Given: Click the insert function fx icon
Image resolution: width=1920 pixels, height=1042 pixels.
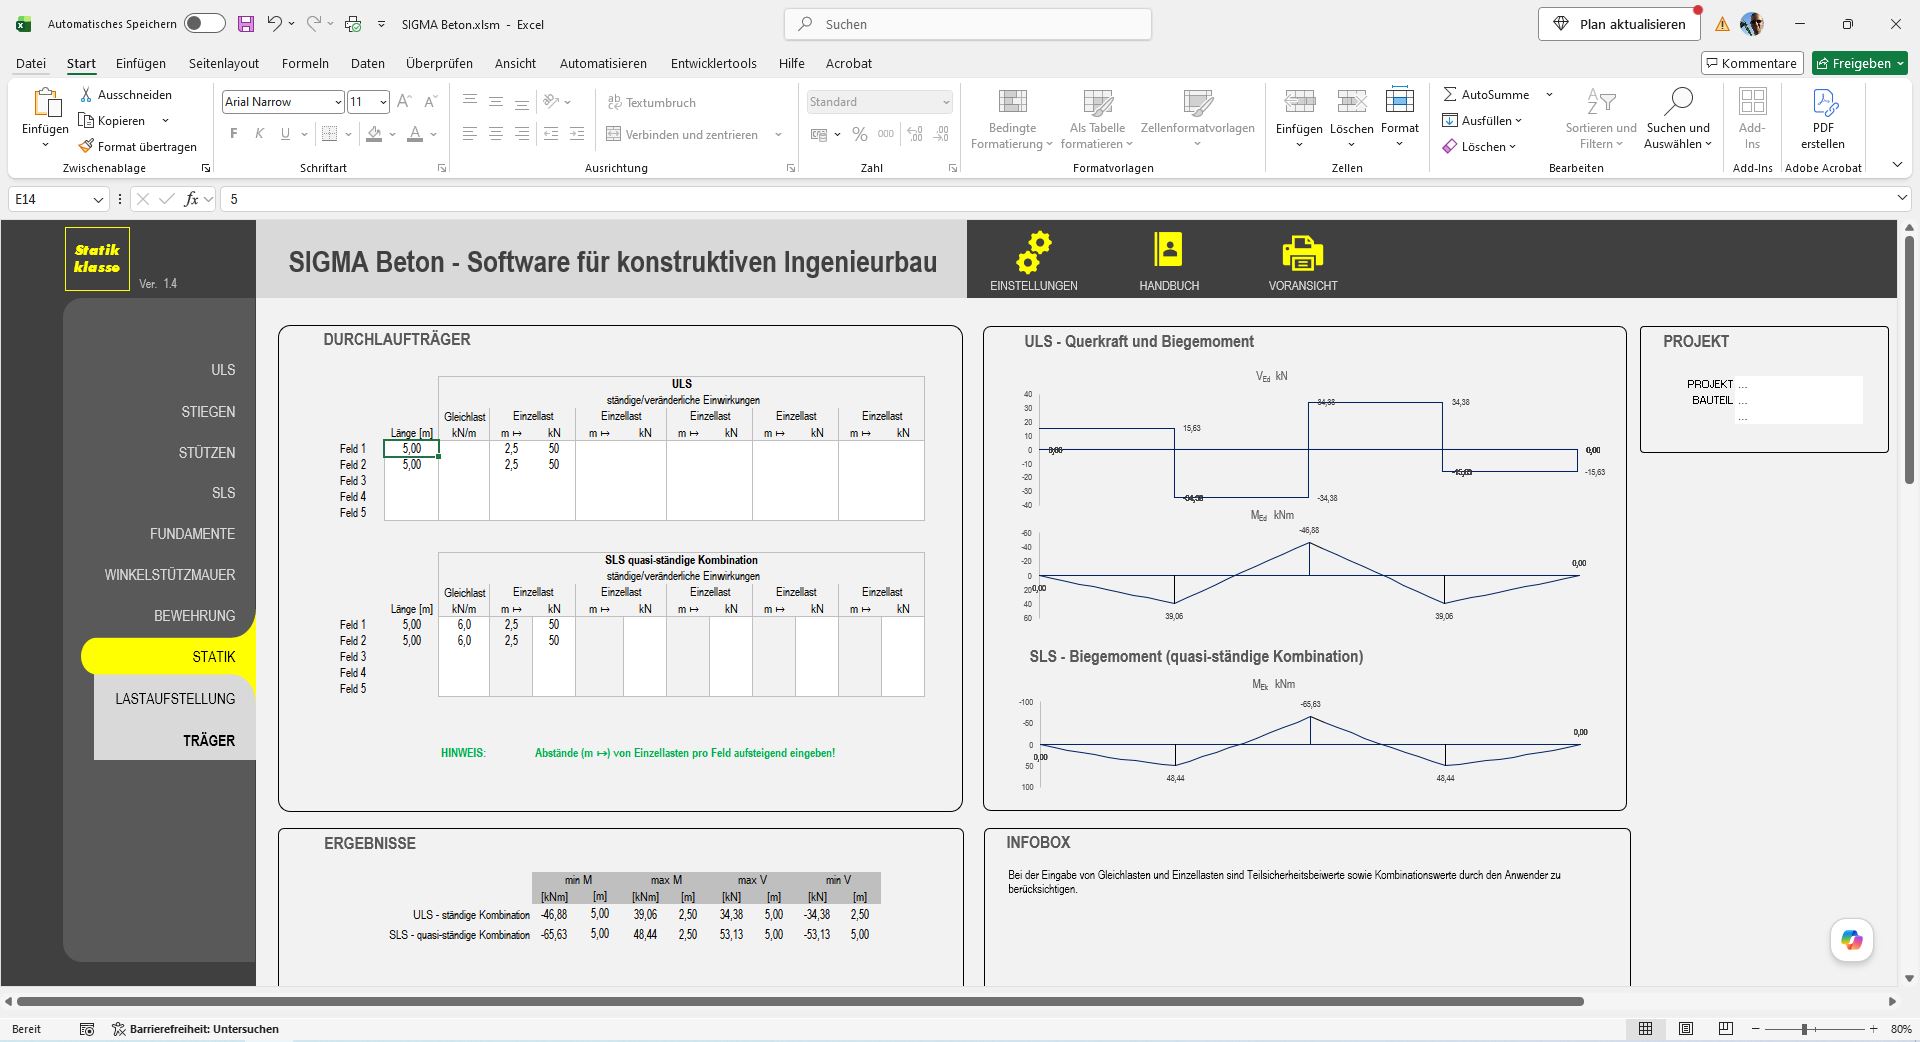Looking at the screenshot, I should coord(191,199).
